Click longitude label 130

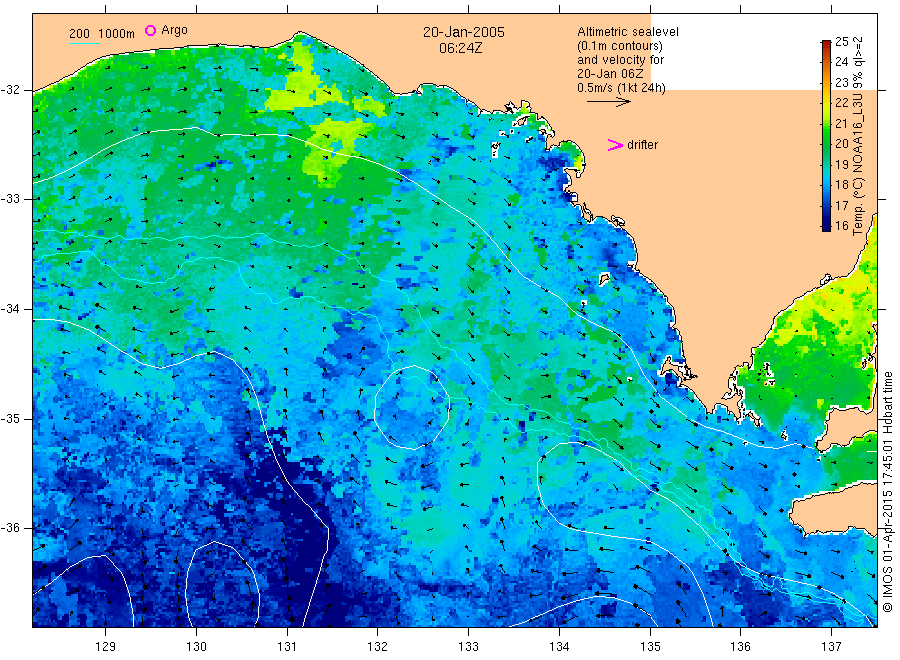click(x=196, y=646)
